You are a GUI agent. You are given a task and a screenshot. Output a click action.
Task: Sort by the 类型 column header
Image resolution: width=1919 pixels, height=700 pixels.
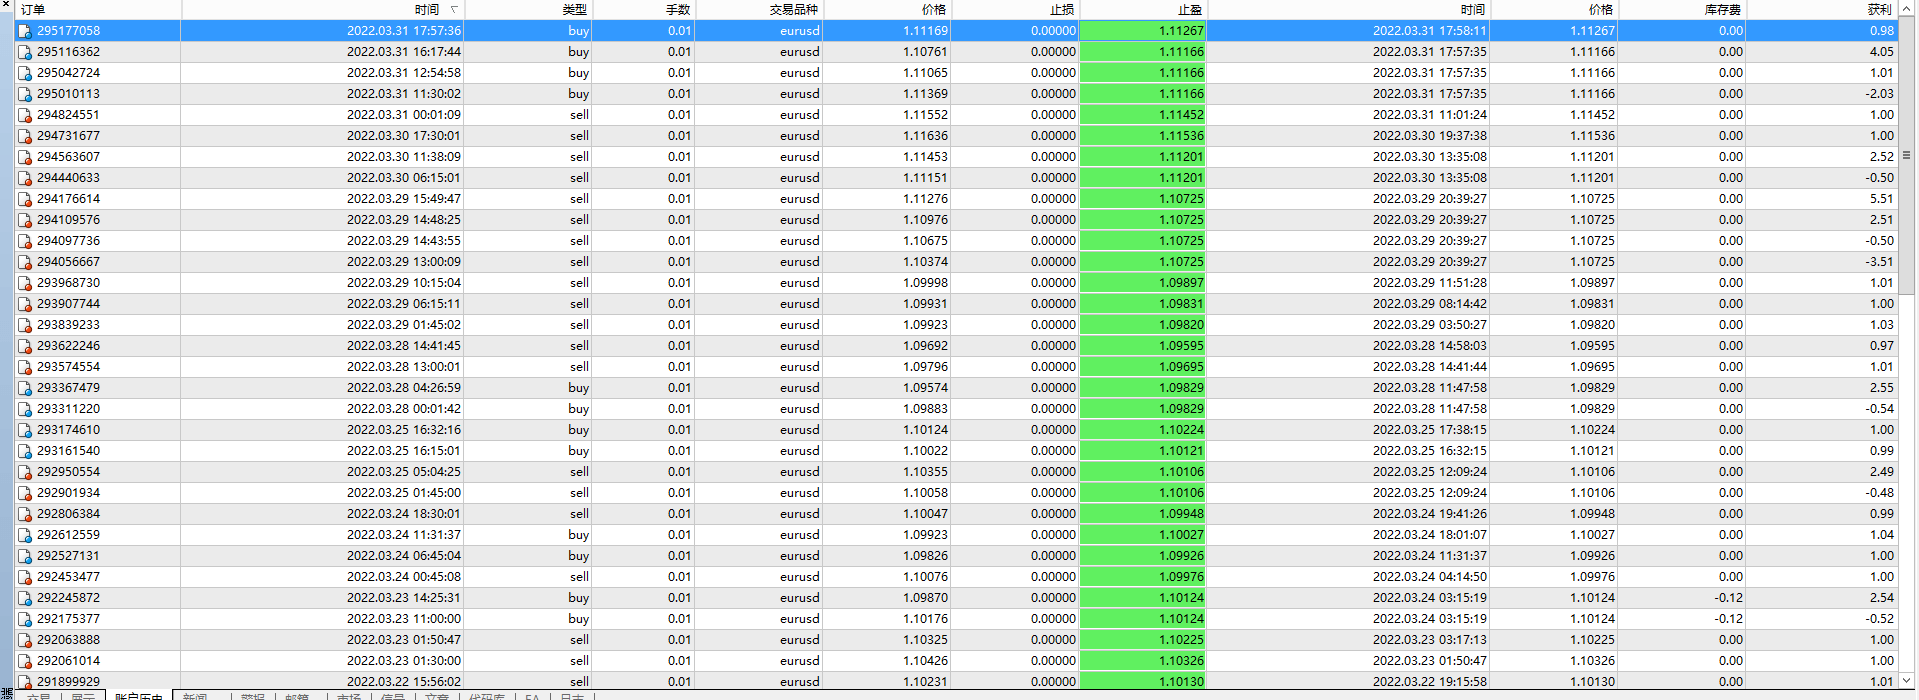[528, 9]
